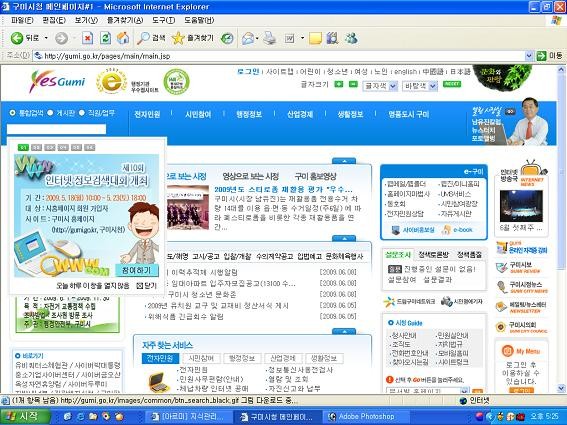Screen dimensions: 567x425
Task: Open the 글자색 dropdown
Action: click(x=380, y=86)
